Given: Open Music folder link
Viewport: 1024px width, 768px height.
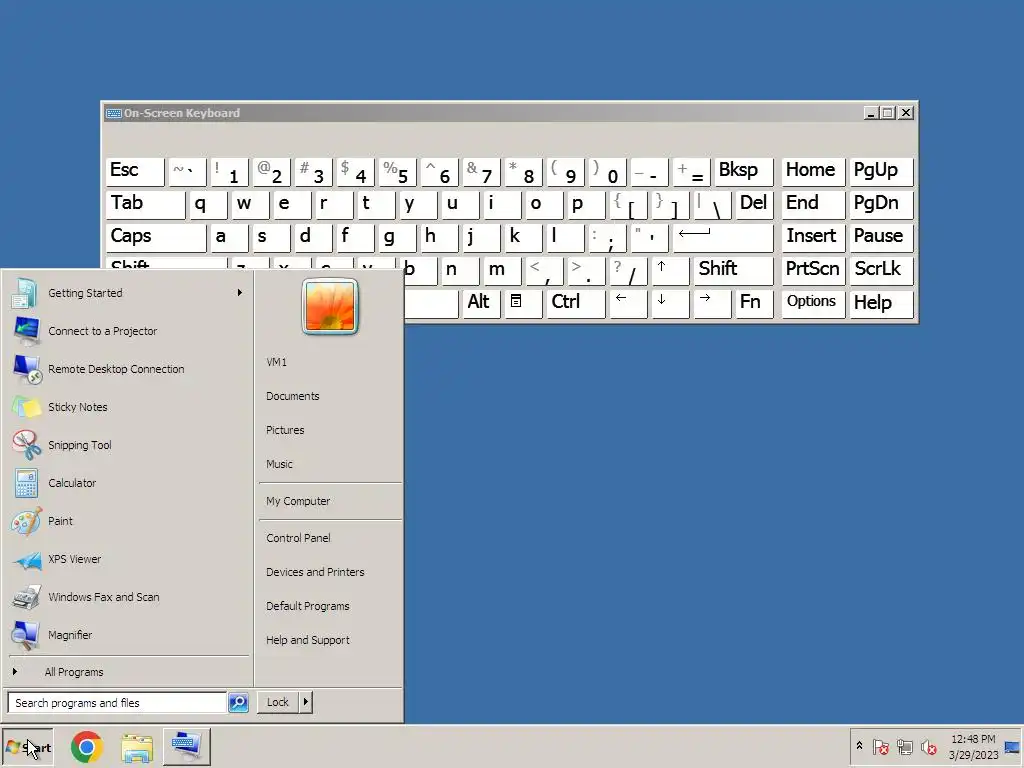Looking at the screenshot, I should [330, 464].
